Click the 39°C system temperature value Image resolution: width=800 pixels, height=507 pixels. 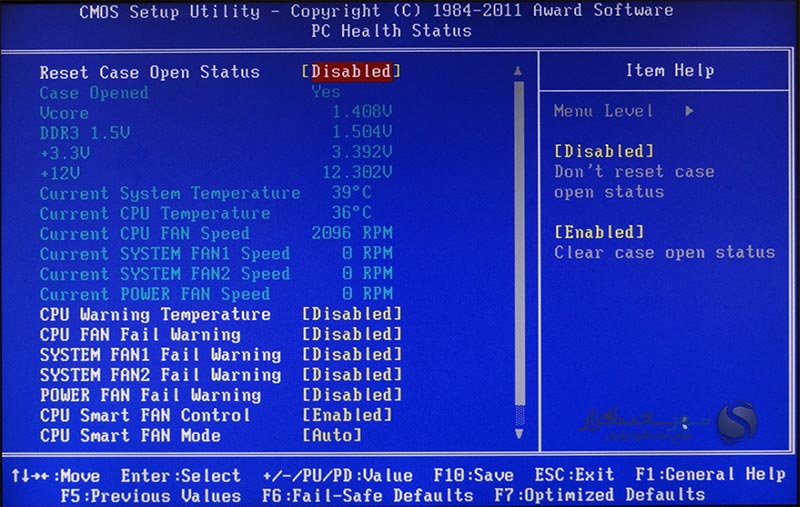pyautogui.click(x=352, y=192)
